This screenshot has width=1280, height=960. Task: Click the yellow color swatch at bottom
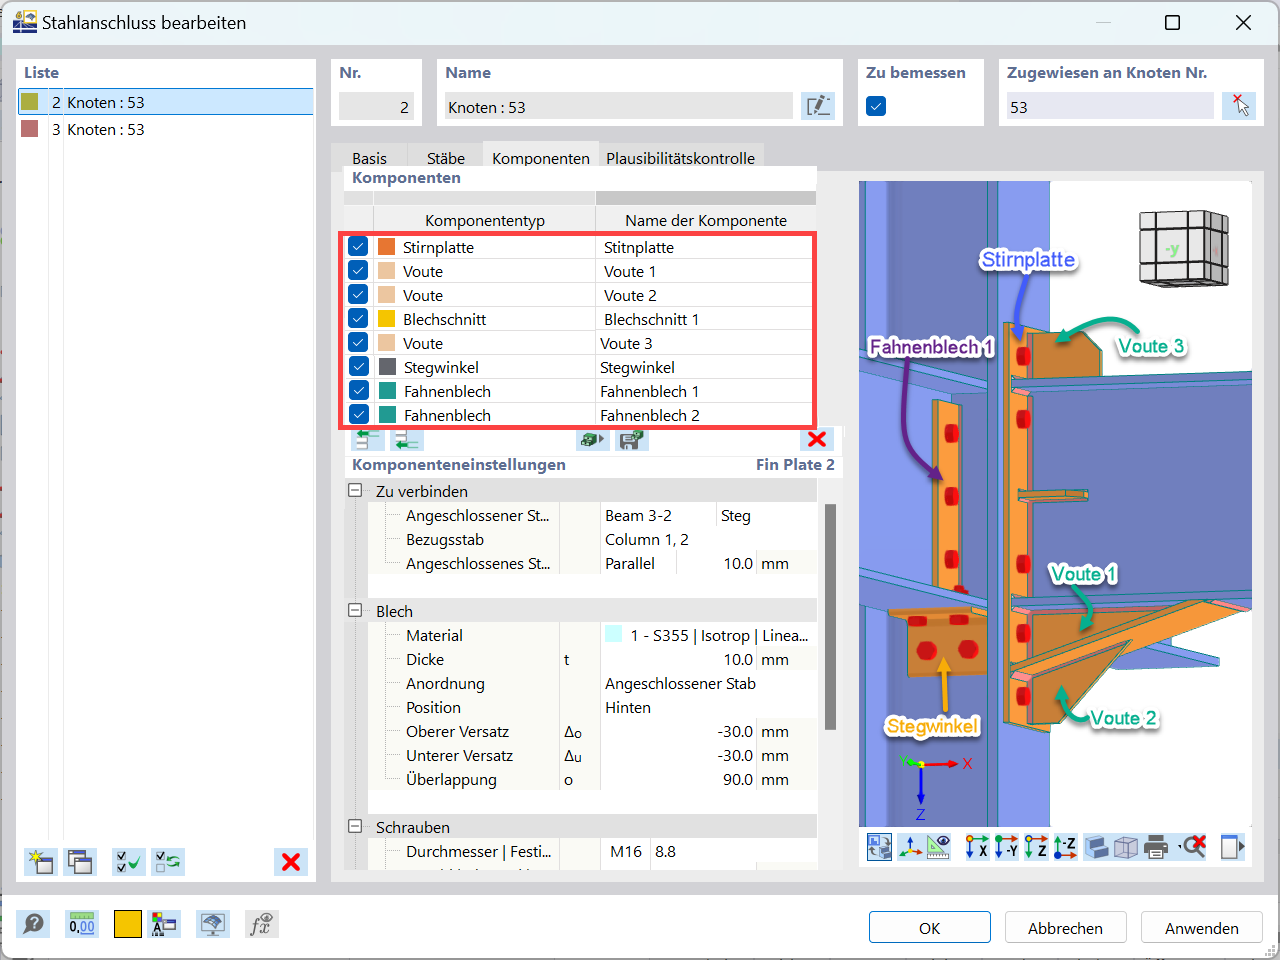coord(128,924)
